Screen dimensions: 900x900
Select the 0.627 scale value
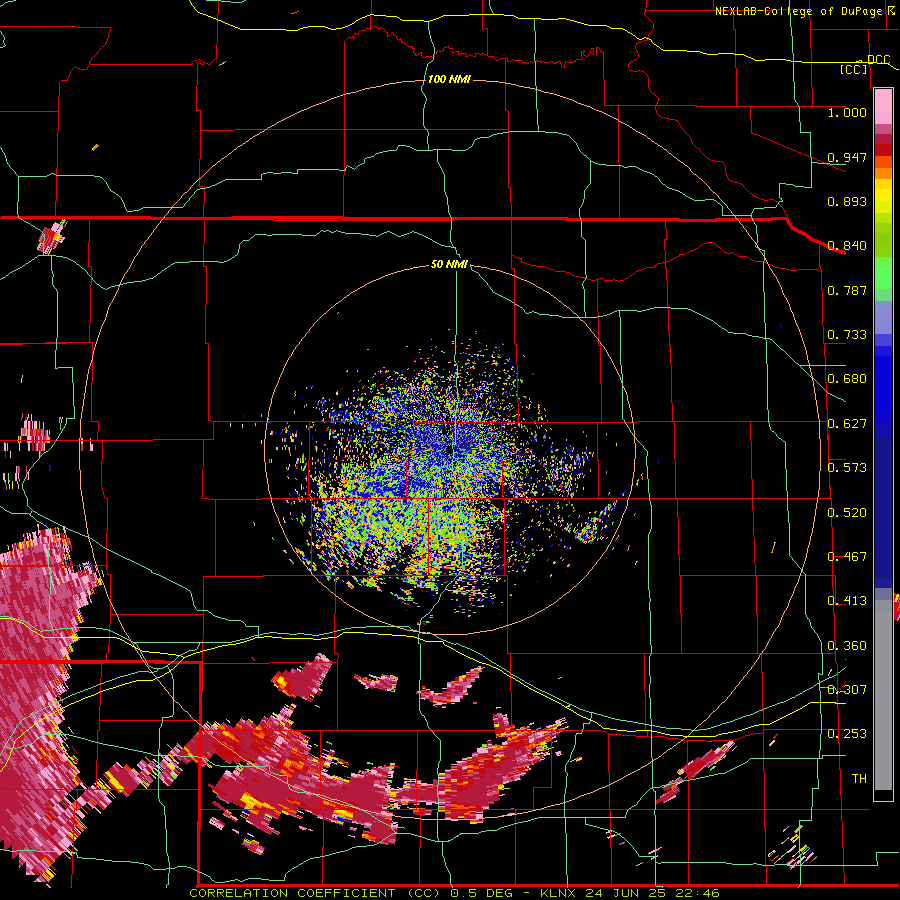(847, 424)
